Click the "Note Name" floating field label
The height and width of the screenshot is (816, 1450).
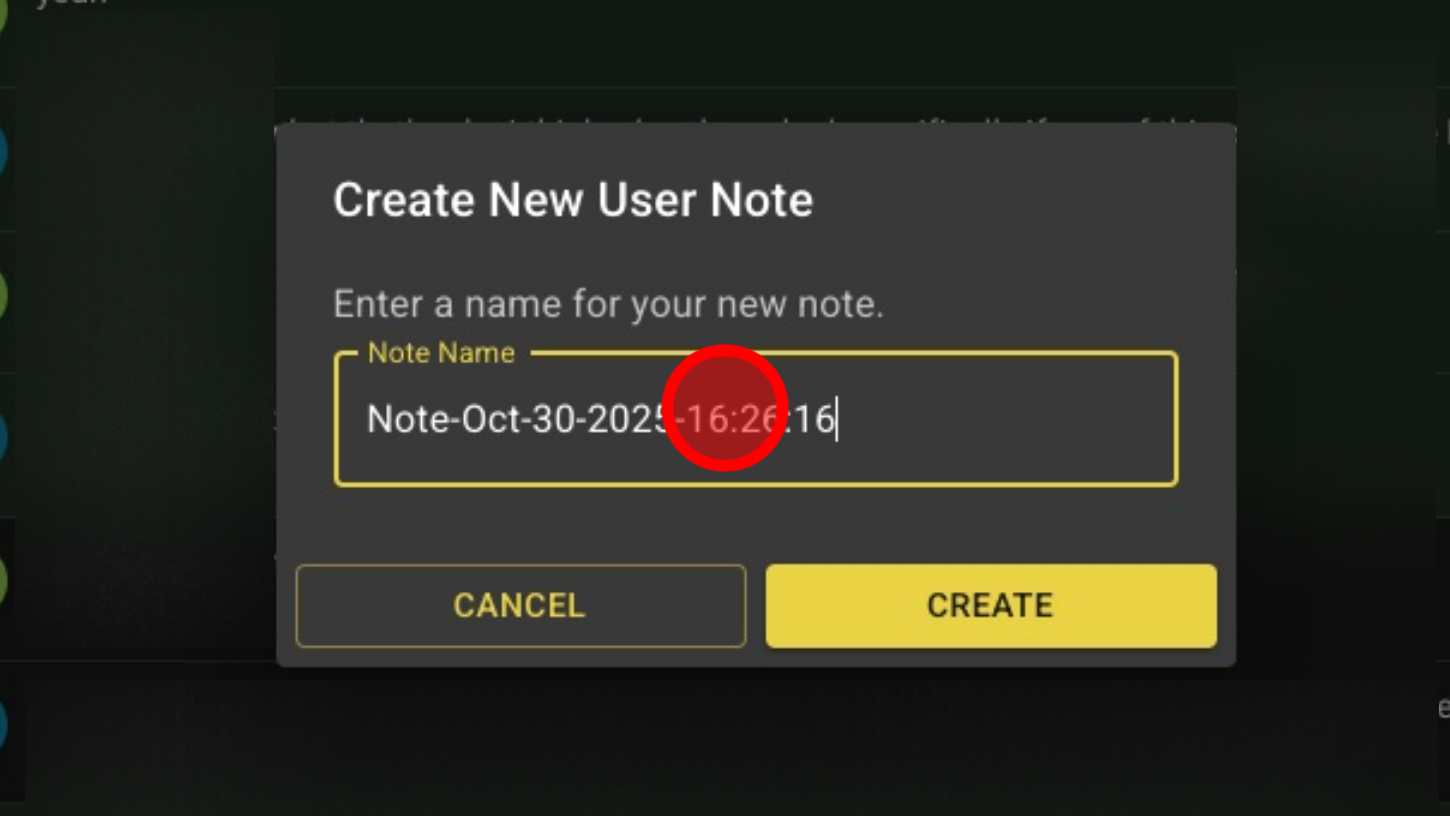[x=441, y=352]
